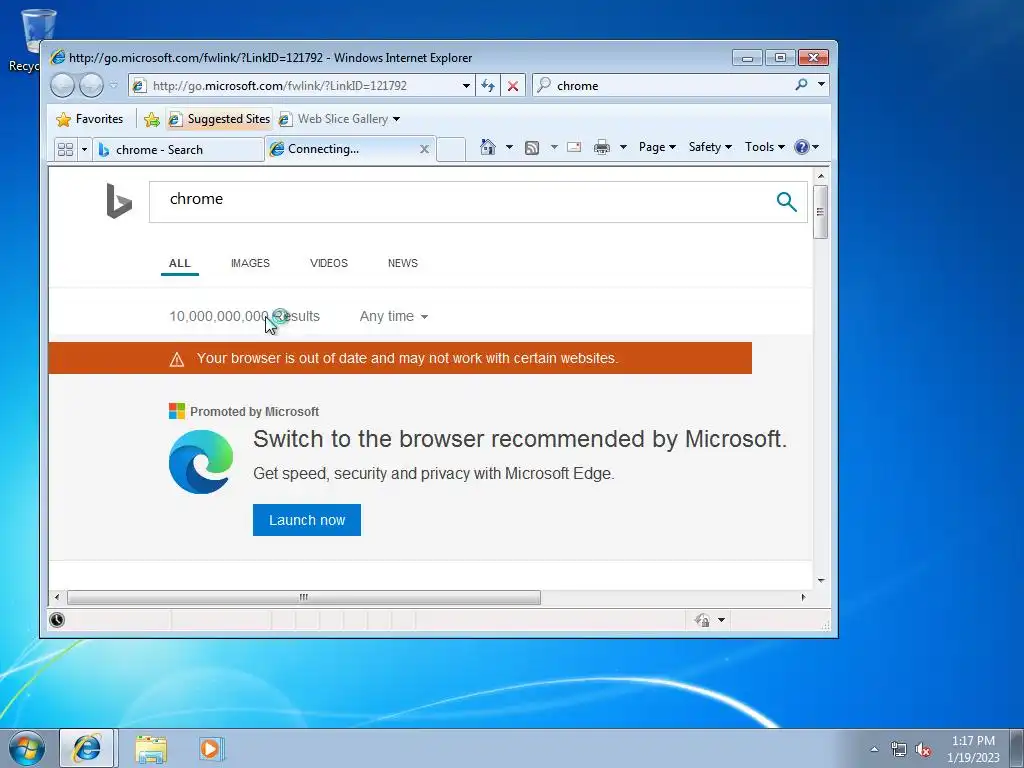The image size is (1024, 768).
Task: Select the ALL results tab
Action: tap(180, 263)
